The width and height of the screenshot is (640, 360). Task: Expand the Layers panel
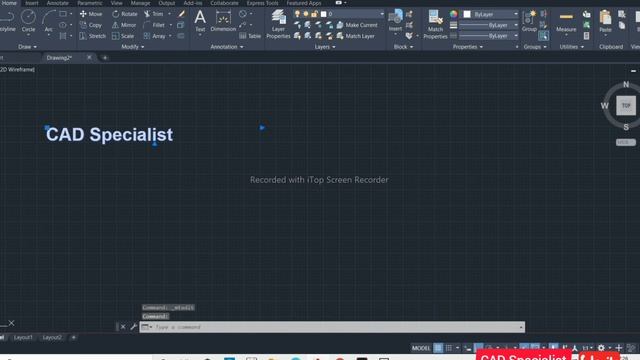click(325, 47)
